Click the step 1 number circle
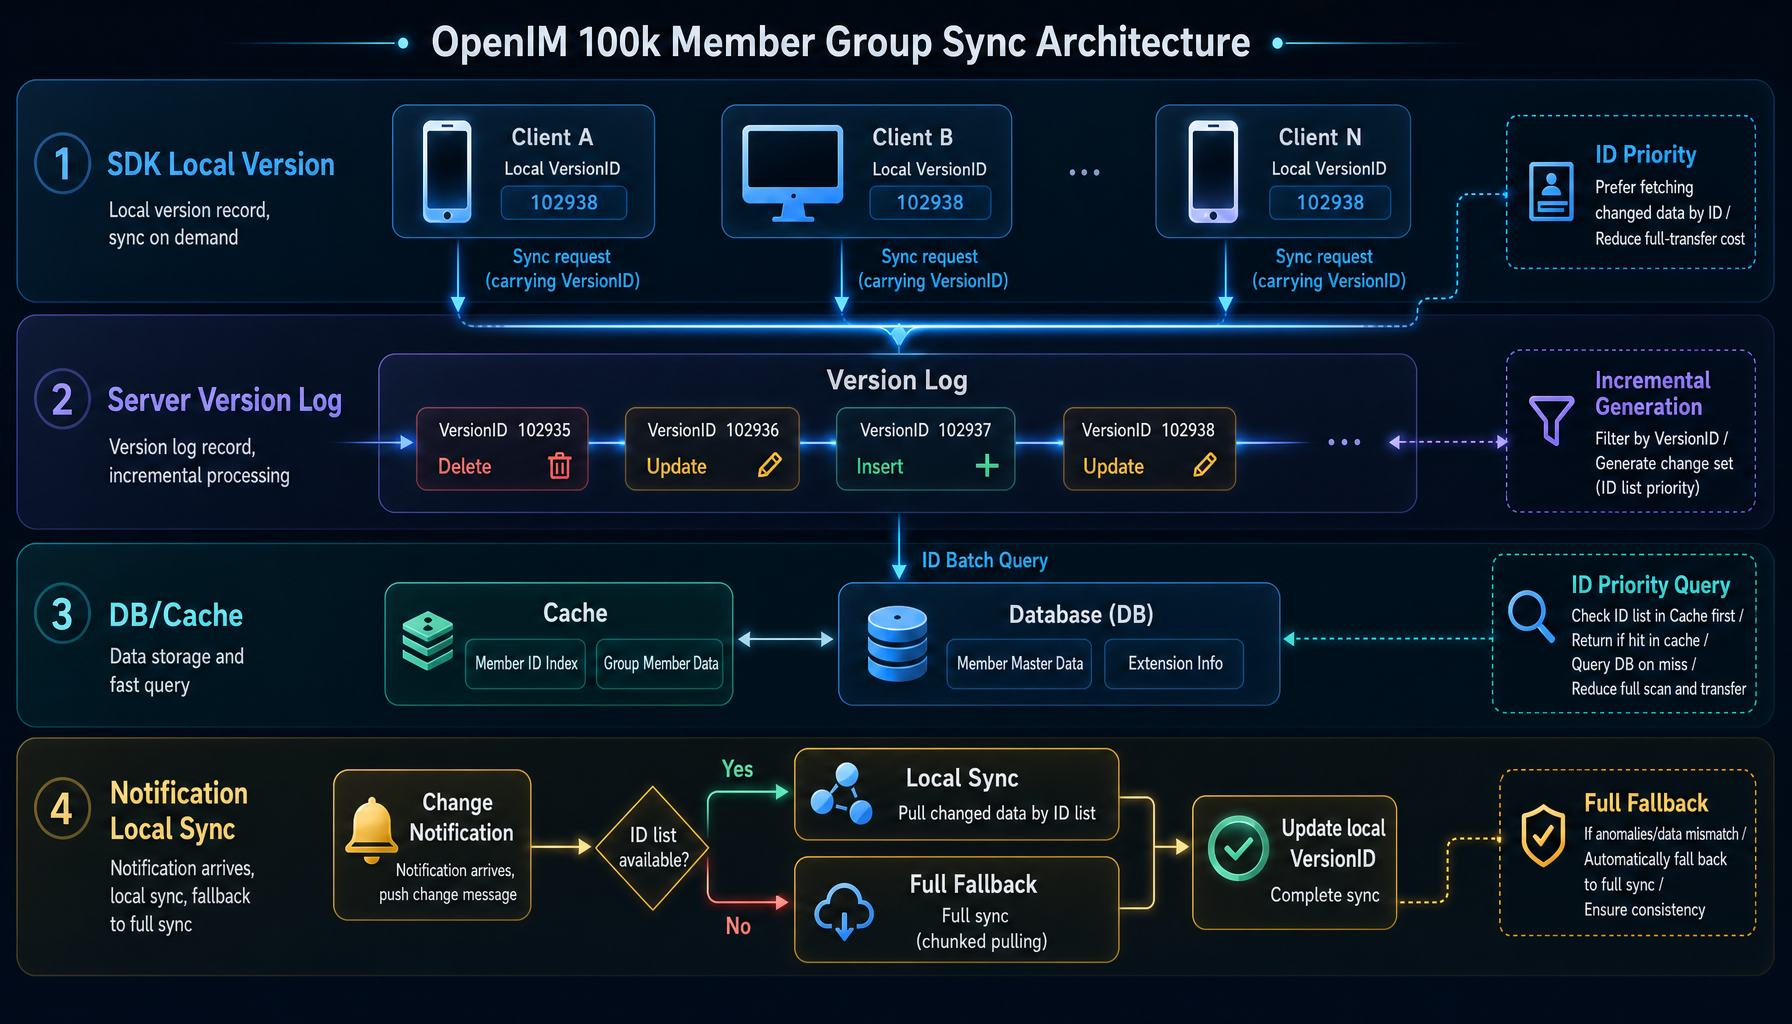This screenshot has width=1792, height=1024. [x=62, y=163]
